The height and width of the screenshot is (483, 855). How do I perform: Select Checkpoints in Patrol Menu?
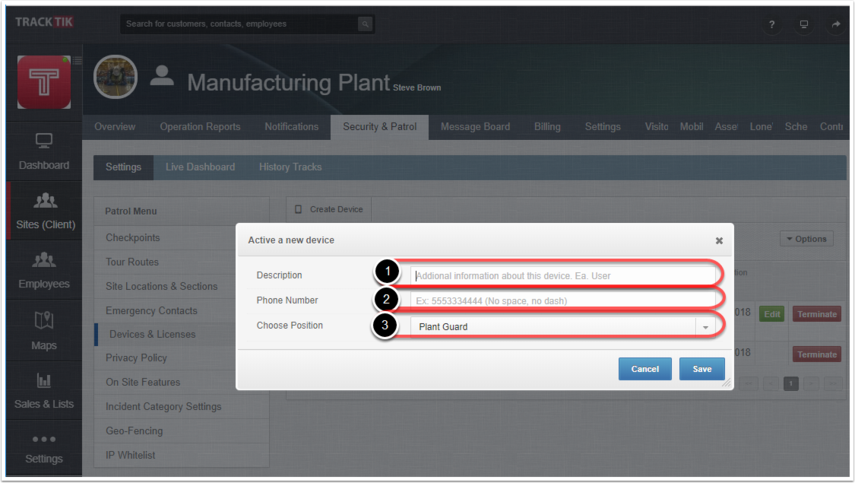pyautogui.click(x=133, y=238)
